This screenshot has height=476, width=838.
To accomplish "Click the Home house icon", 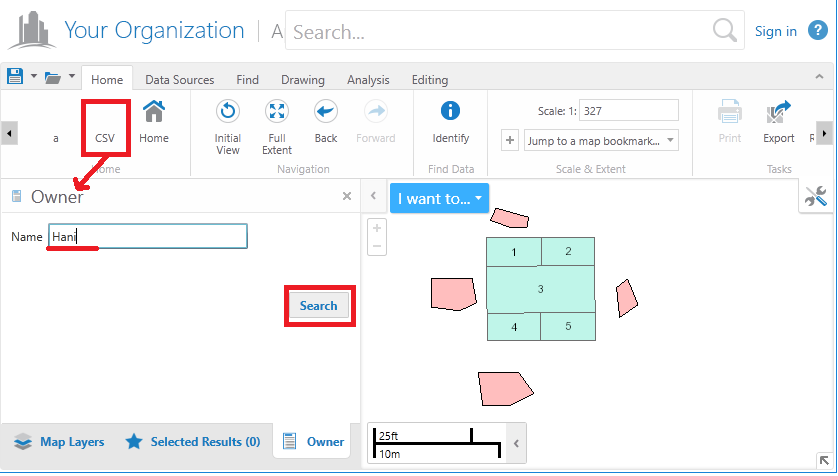I will point(154,112).
